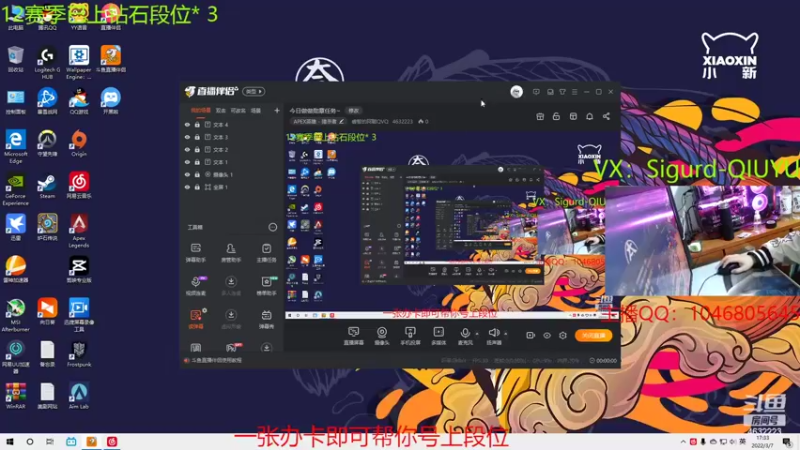The width and height of the screenshot is (800, 450).
Task: Switch to the fourth scene tab
Action: click(x=256, y=110)
